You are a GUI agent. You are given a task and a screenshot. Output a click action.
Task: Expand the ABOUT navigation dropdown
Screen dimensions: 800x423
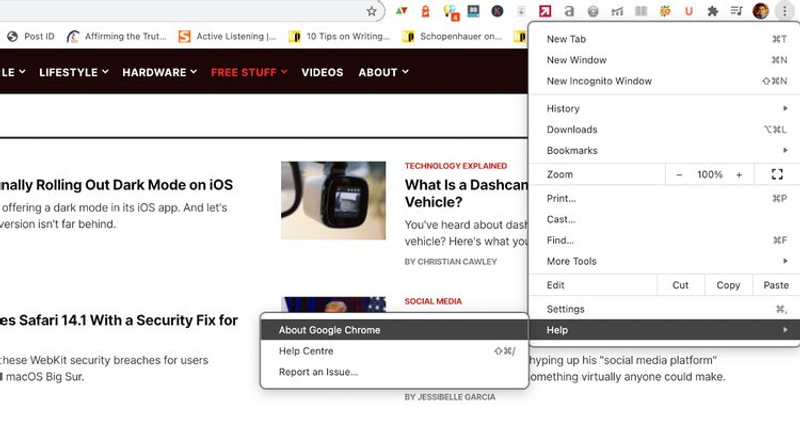pyautogui.click(x=383, y=72)
